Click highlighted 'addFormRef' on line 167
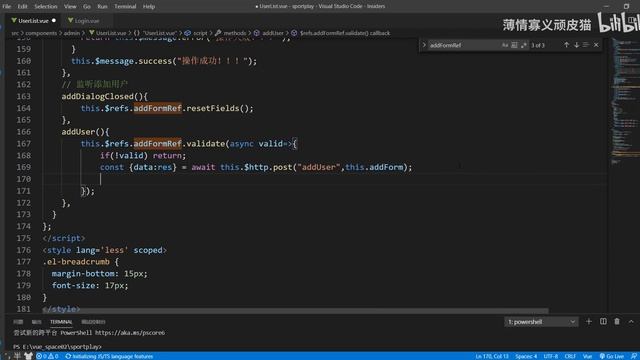 coord(158,144)
